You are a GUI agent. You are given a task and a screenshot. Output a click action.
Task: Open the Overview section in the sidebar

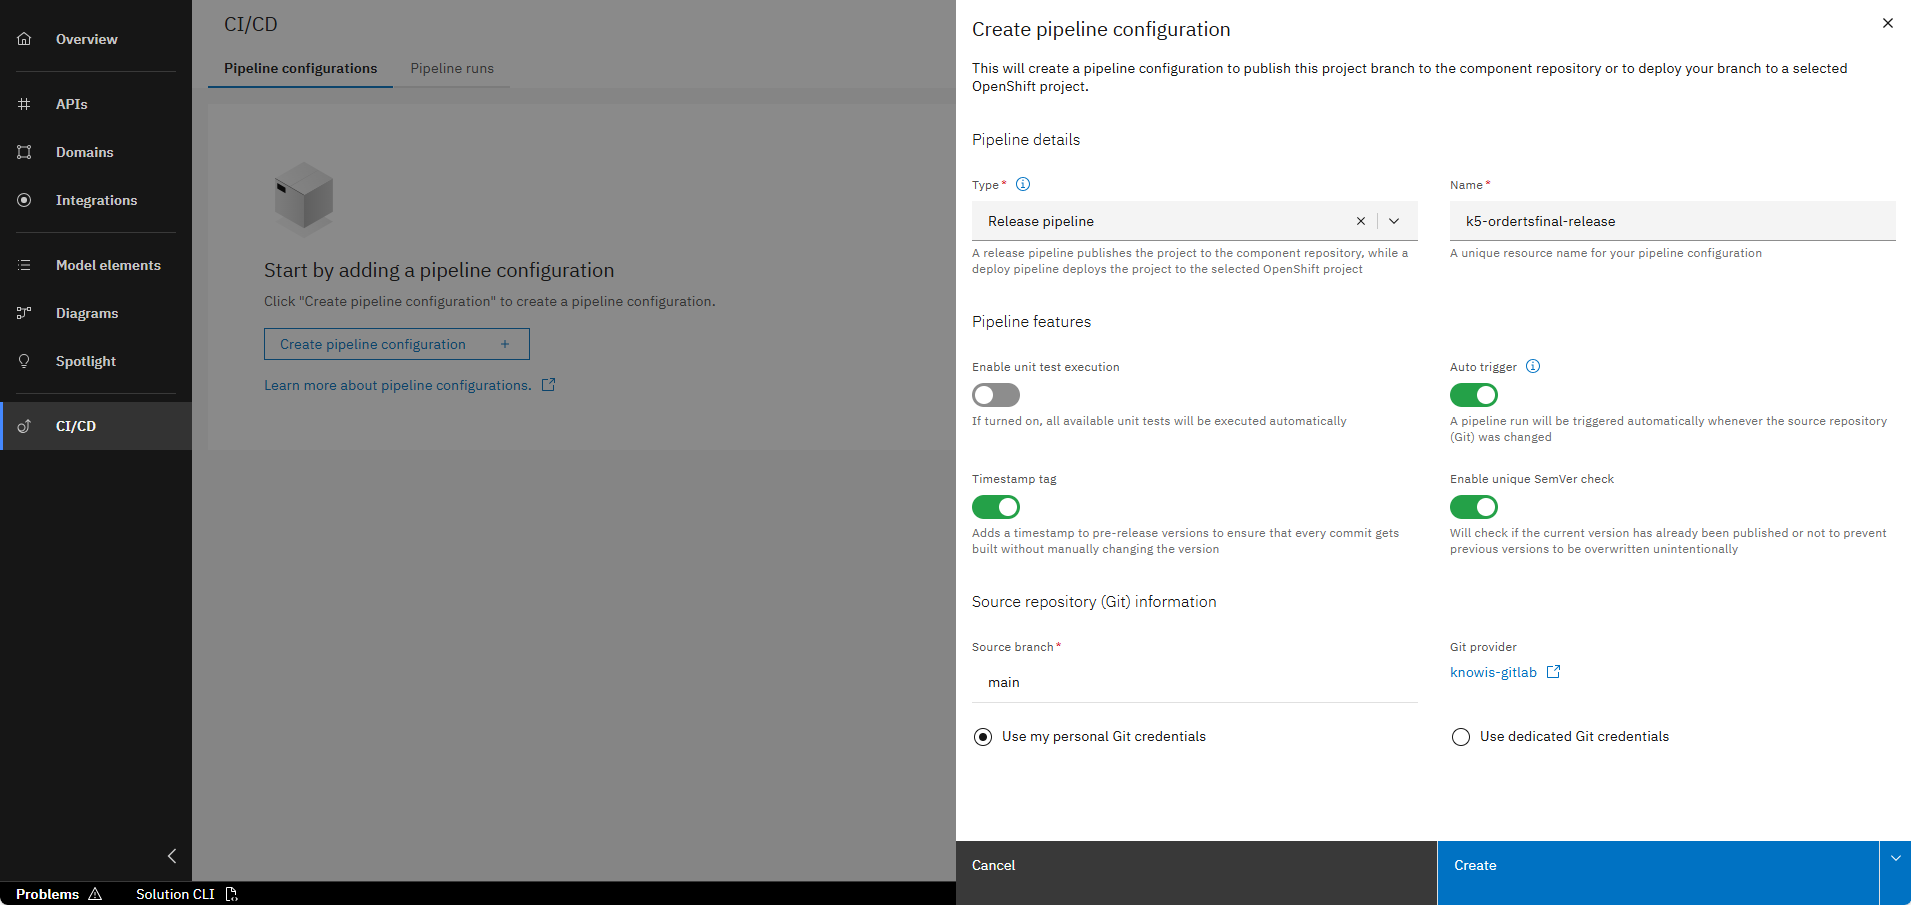pos(86,39)
